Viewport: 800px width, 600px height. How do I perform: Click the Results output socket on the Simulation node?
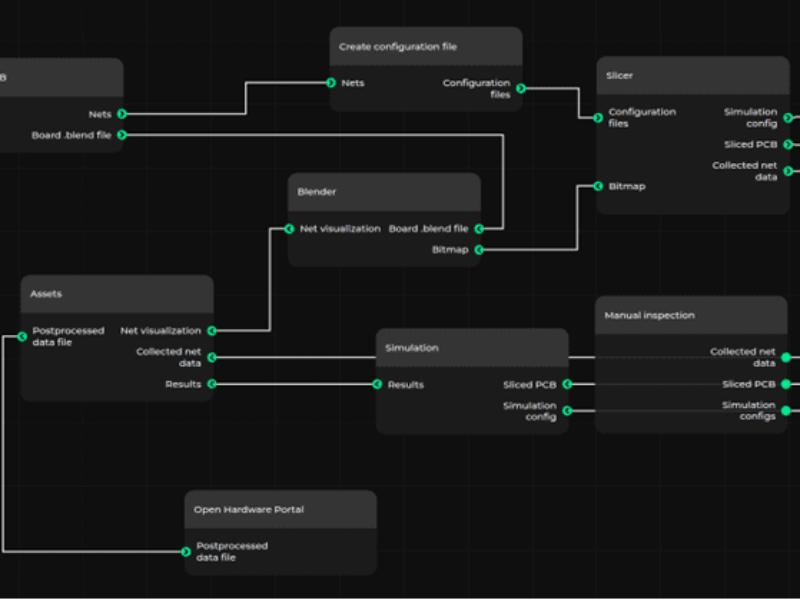[x=377, y=383]
